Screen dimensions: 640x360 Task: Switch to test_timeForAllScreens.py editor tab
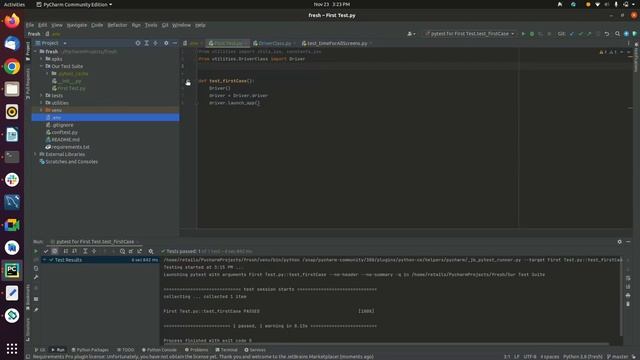point(336,43)
